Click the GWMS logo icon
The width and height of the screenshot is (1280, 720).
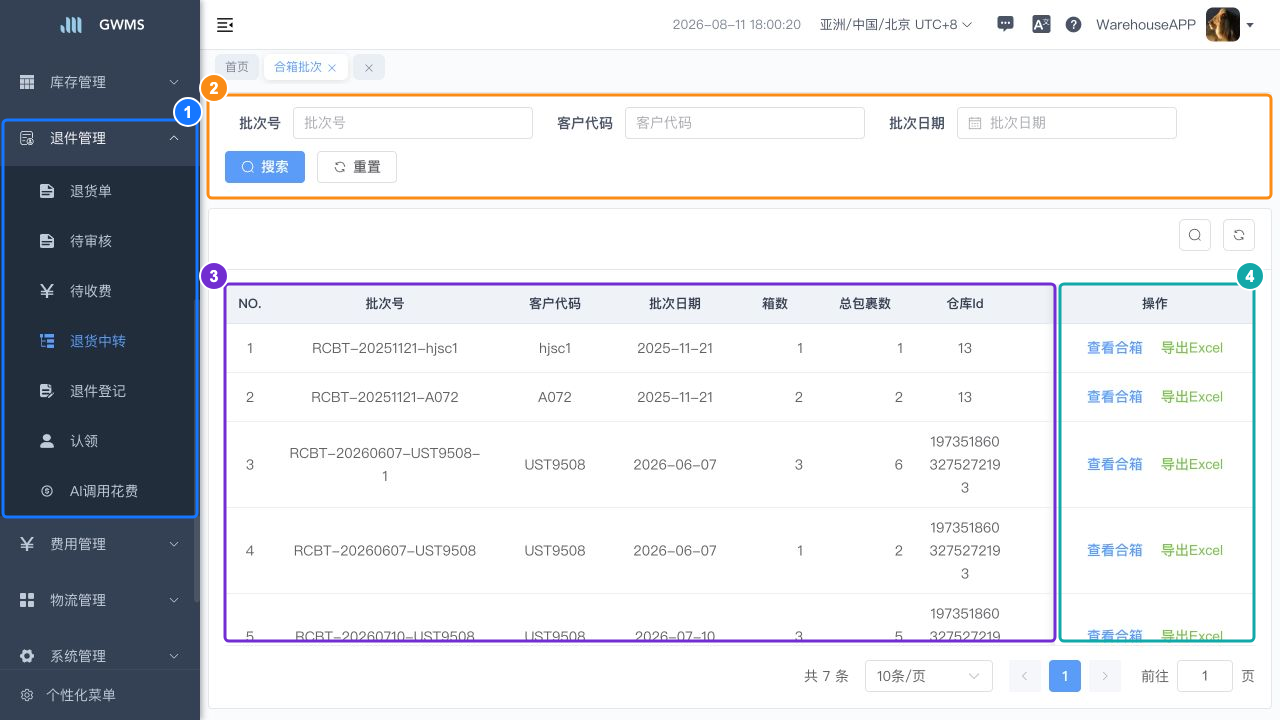[71, 25]
